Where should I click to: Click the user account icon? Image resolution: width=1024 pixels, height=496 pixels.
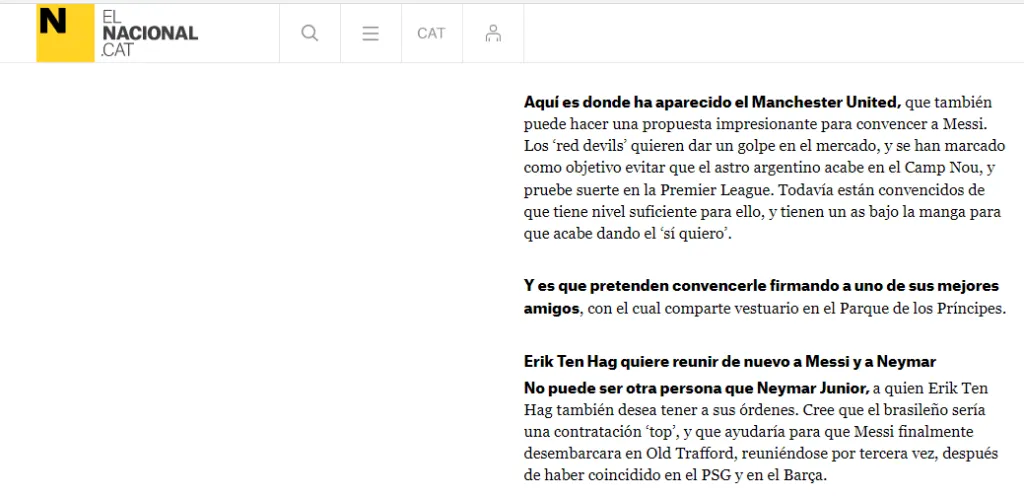[x=493, y=33]
